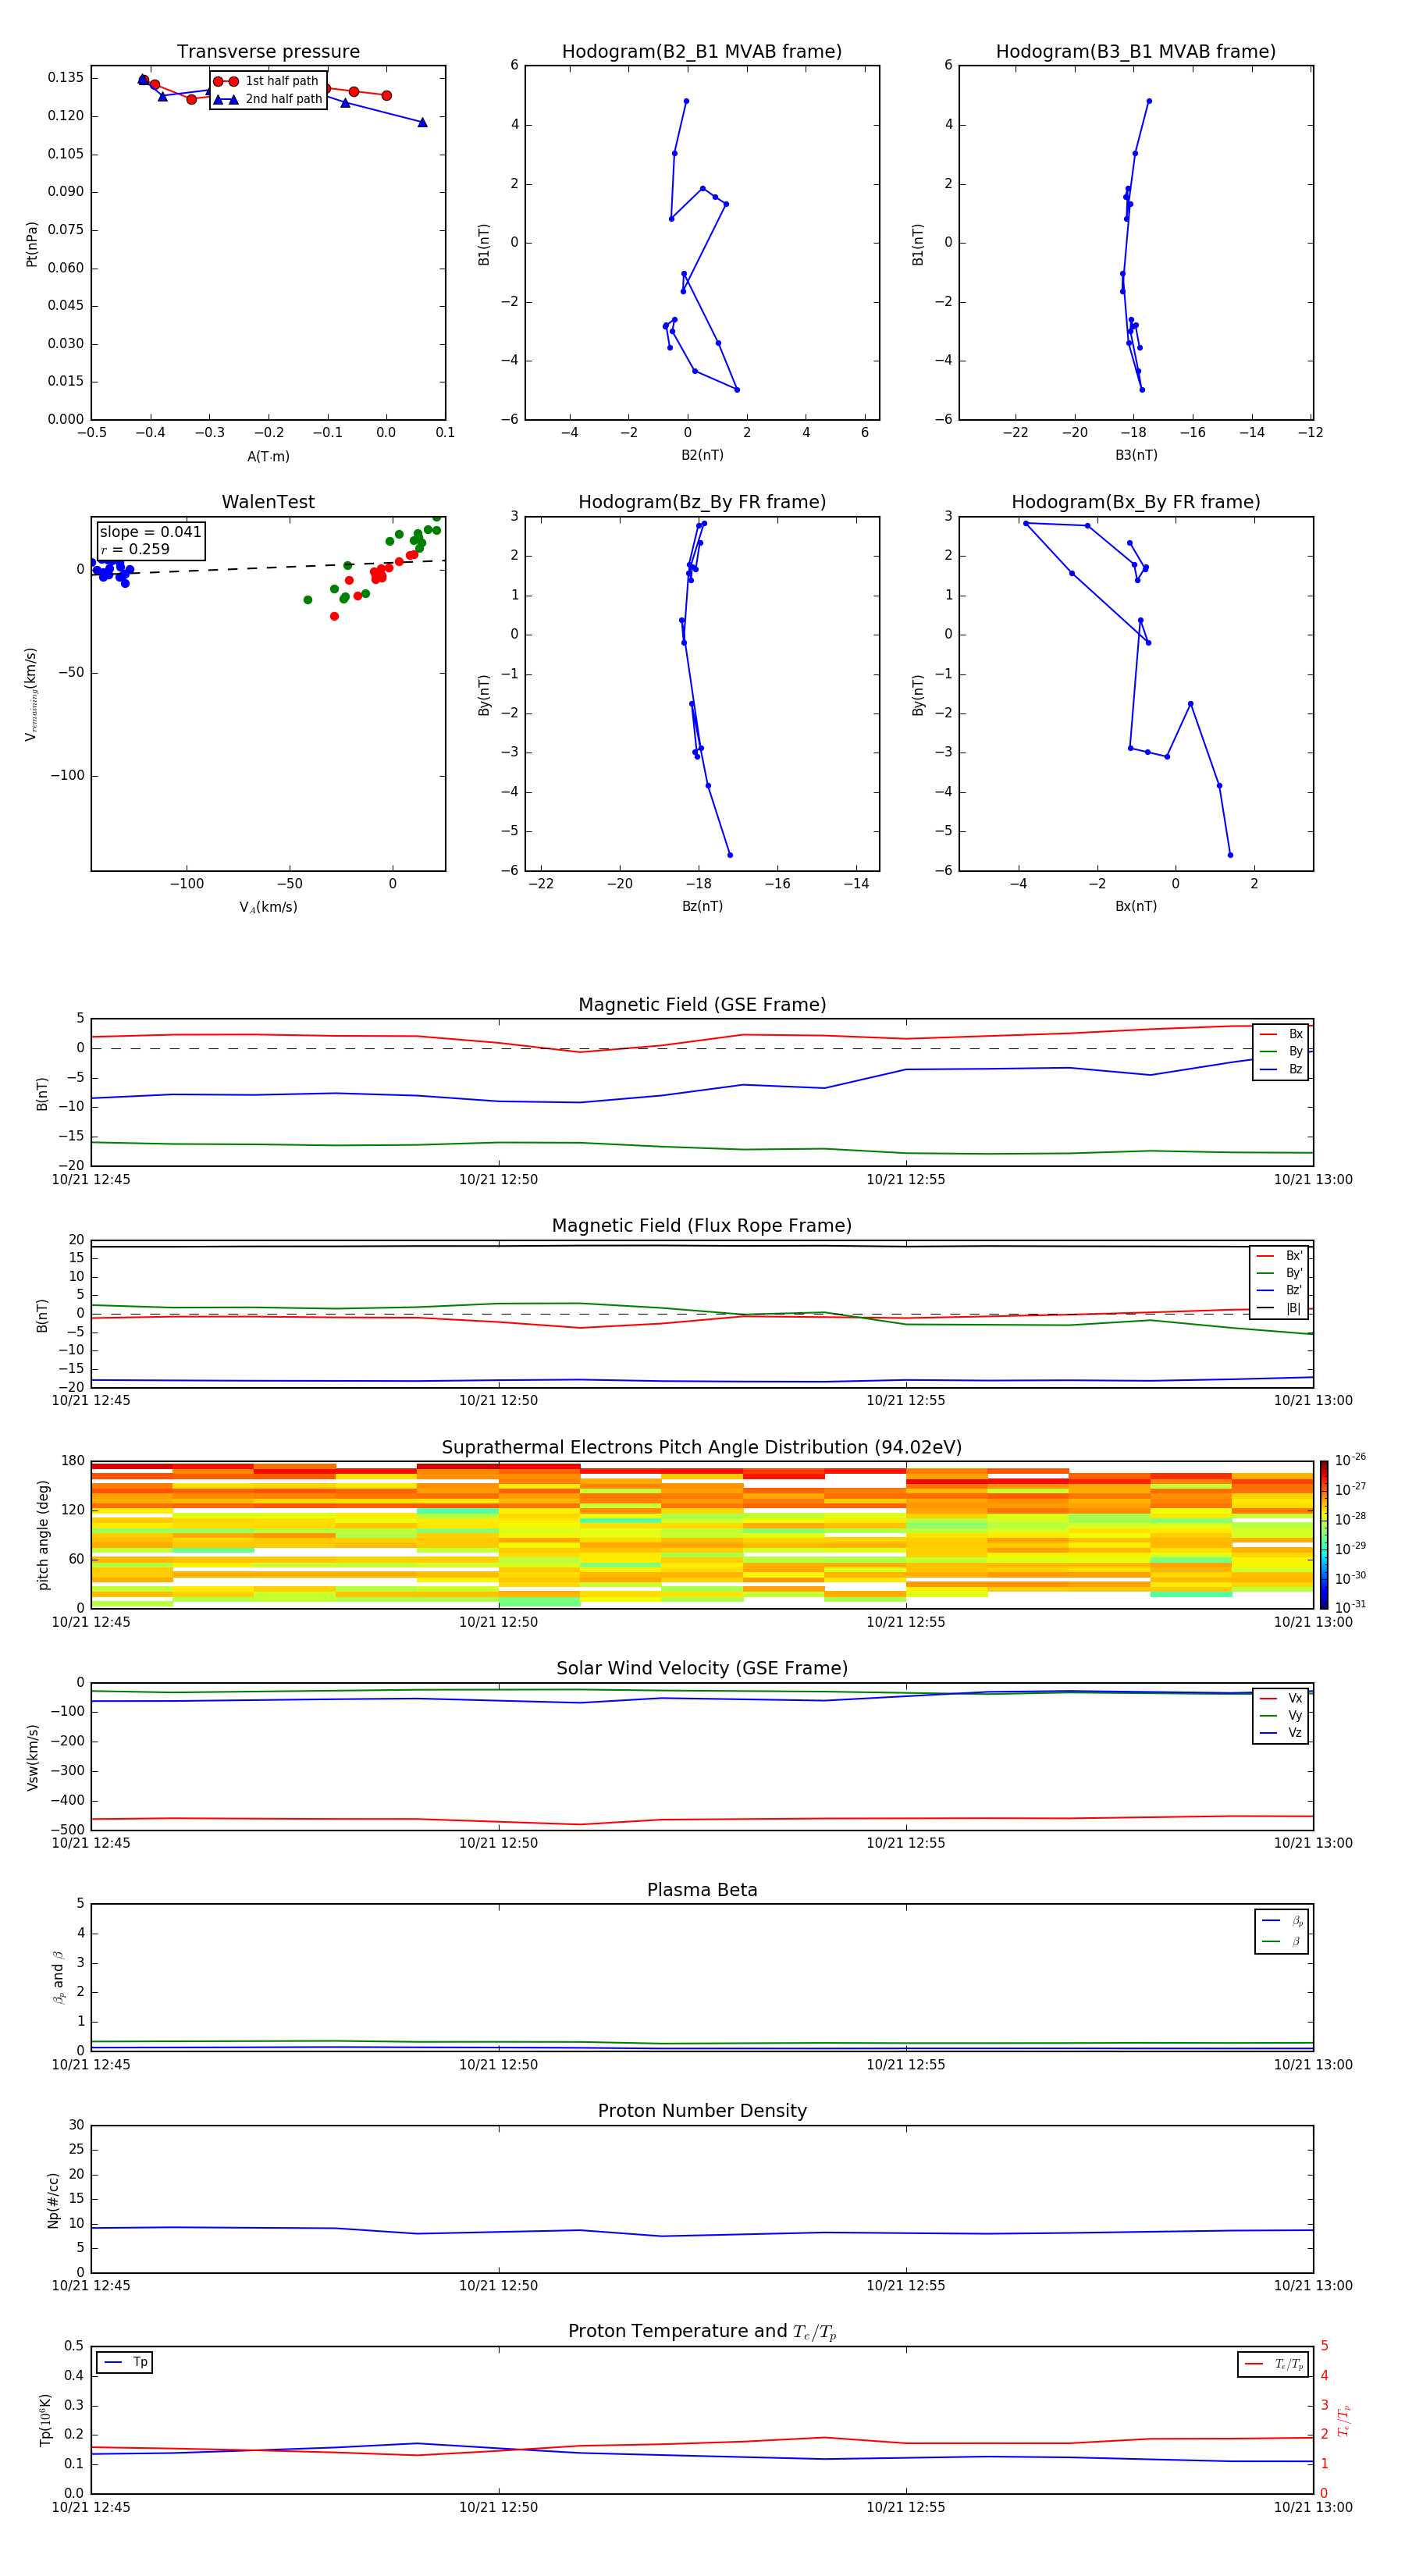Screen dimensions: 1405x2576
Task: Click 10/21 12:45 tick under Proton Number Density plot
Action: tap(91, 2285)
